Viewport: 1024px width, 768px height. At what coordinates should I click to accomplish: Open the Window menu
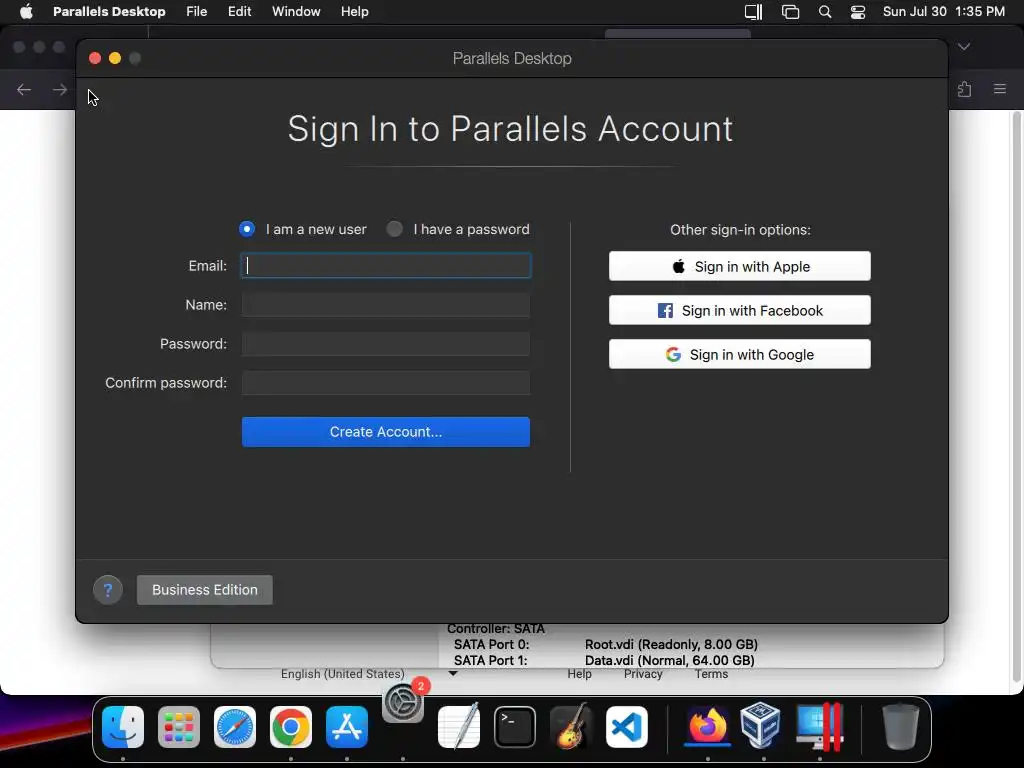(296, 12)
